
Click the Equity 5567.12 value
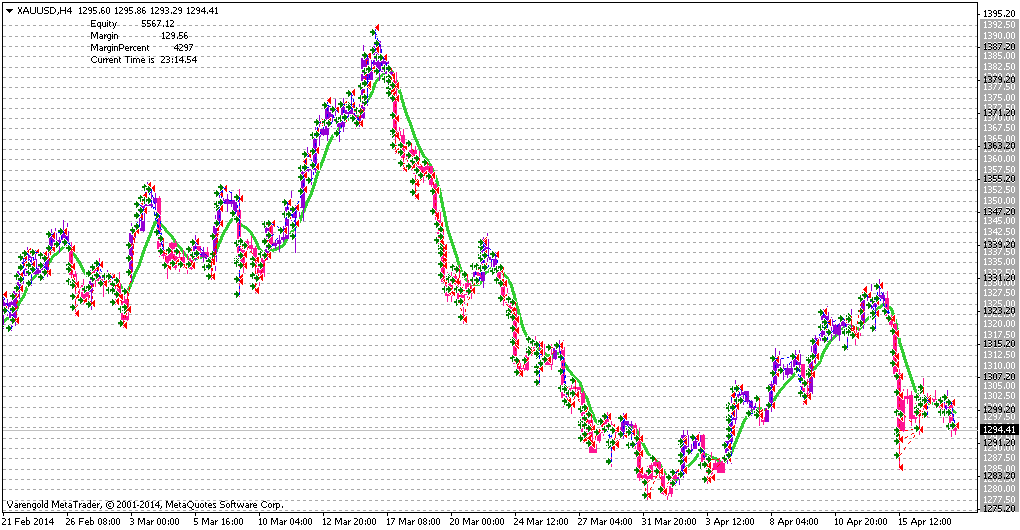point(157,23)
